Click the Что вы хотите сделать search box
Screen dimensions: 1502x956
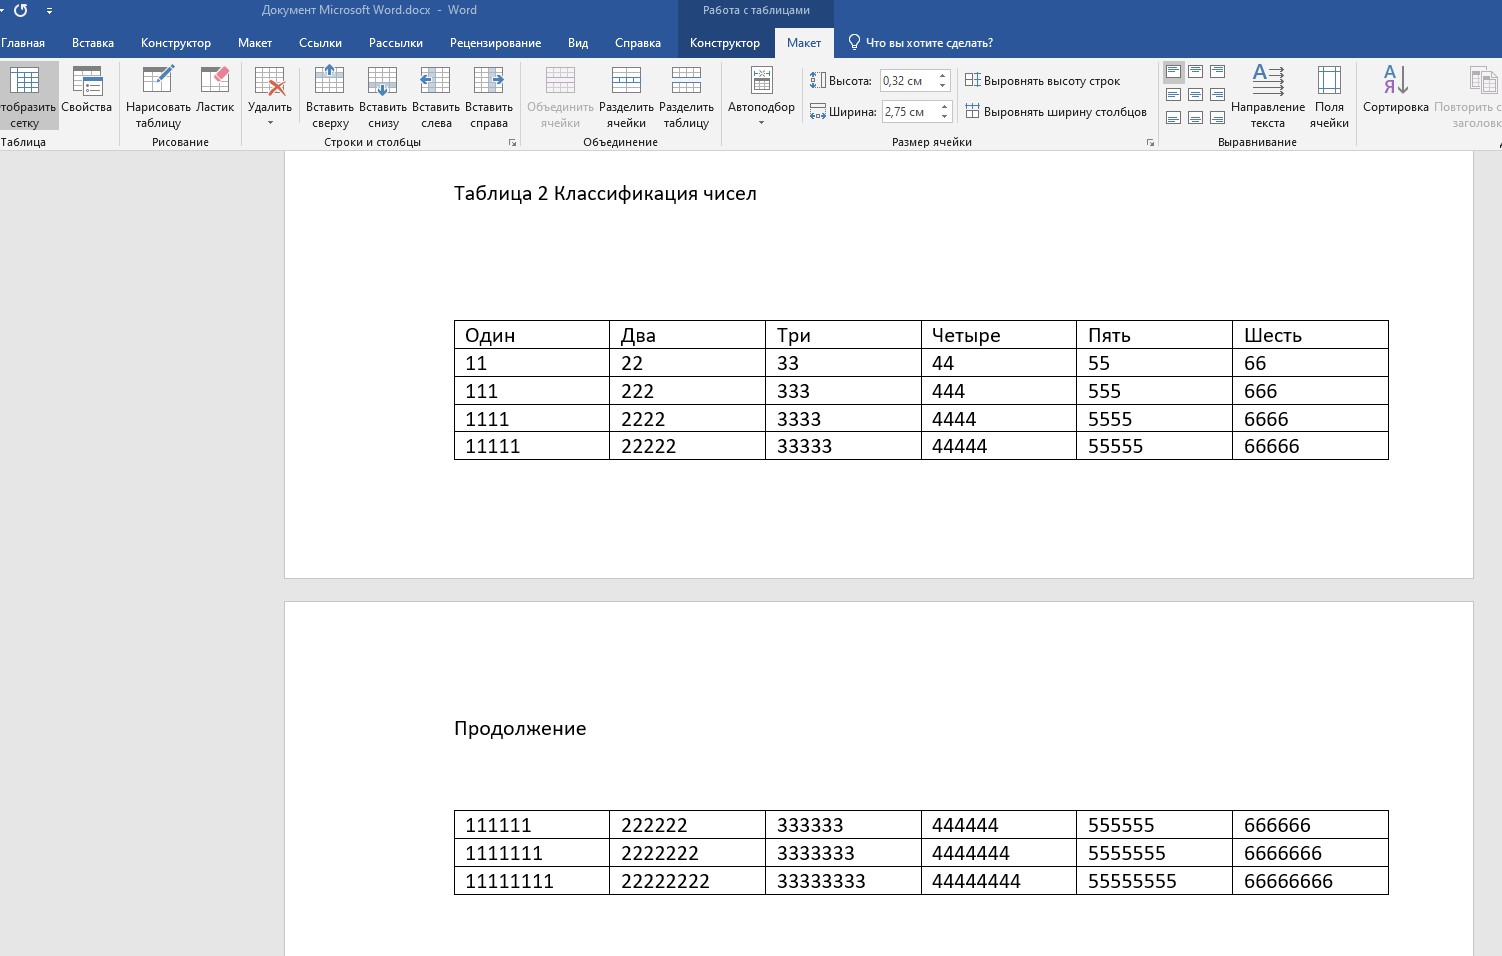coord(929,43)
